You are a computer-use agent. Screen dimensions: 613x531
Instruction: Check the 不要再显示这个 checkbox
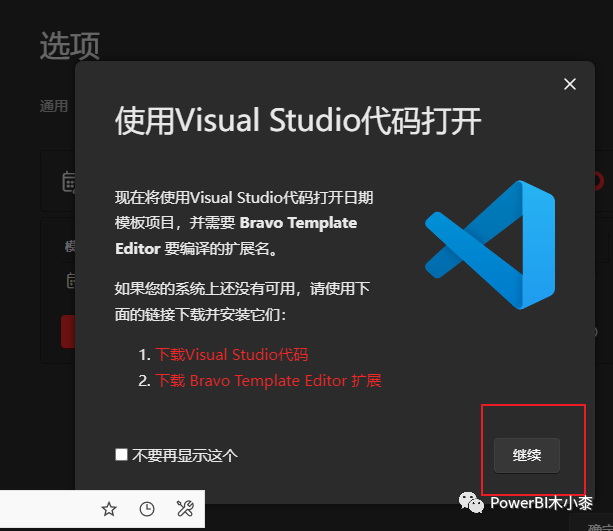click(121, 455)
